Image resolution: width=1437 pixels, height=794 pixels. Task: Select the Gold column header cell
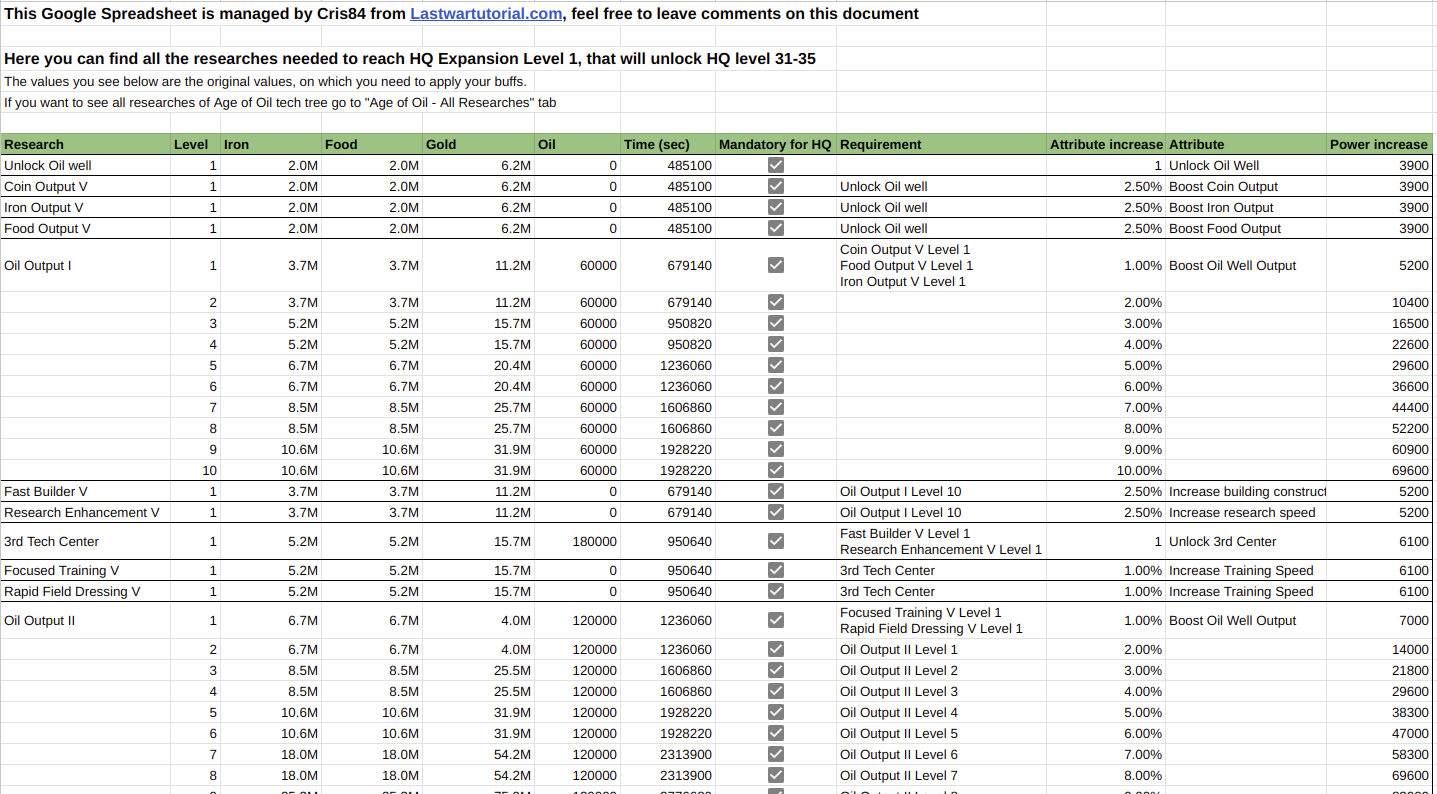[477, 144]
